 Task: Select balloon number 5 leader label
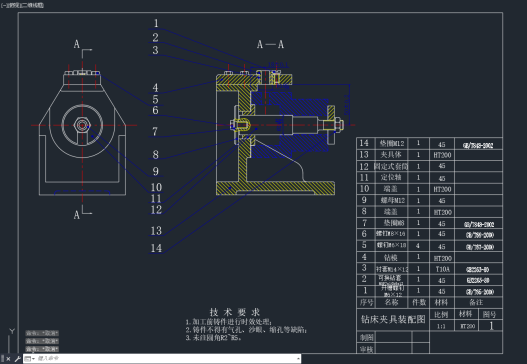(155, 99)
